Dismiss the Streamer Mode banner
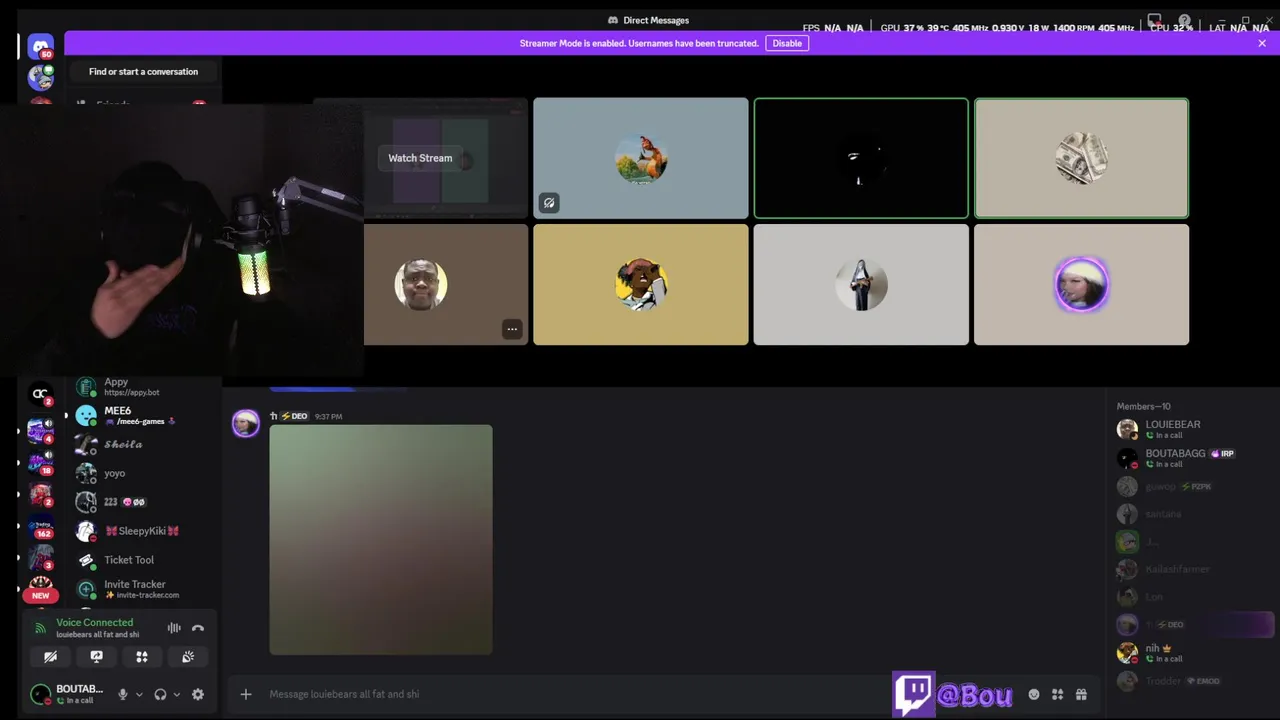1280x720 pixels. point(1262,43)
